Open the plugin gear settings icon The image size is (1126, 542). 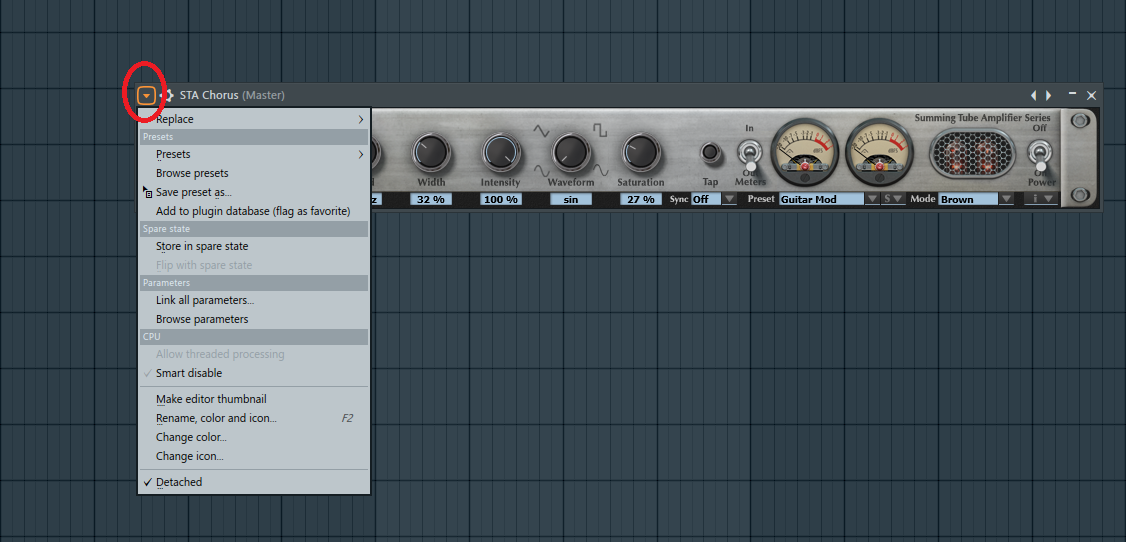[167, 95]
